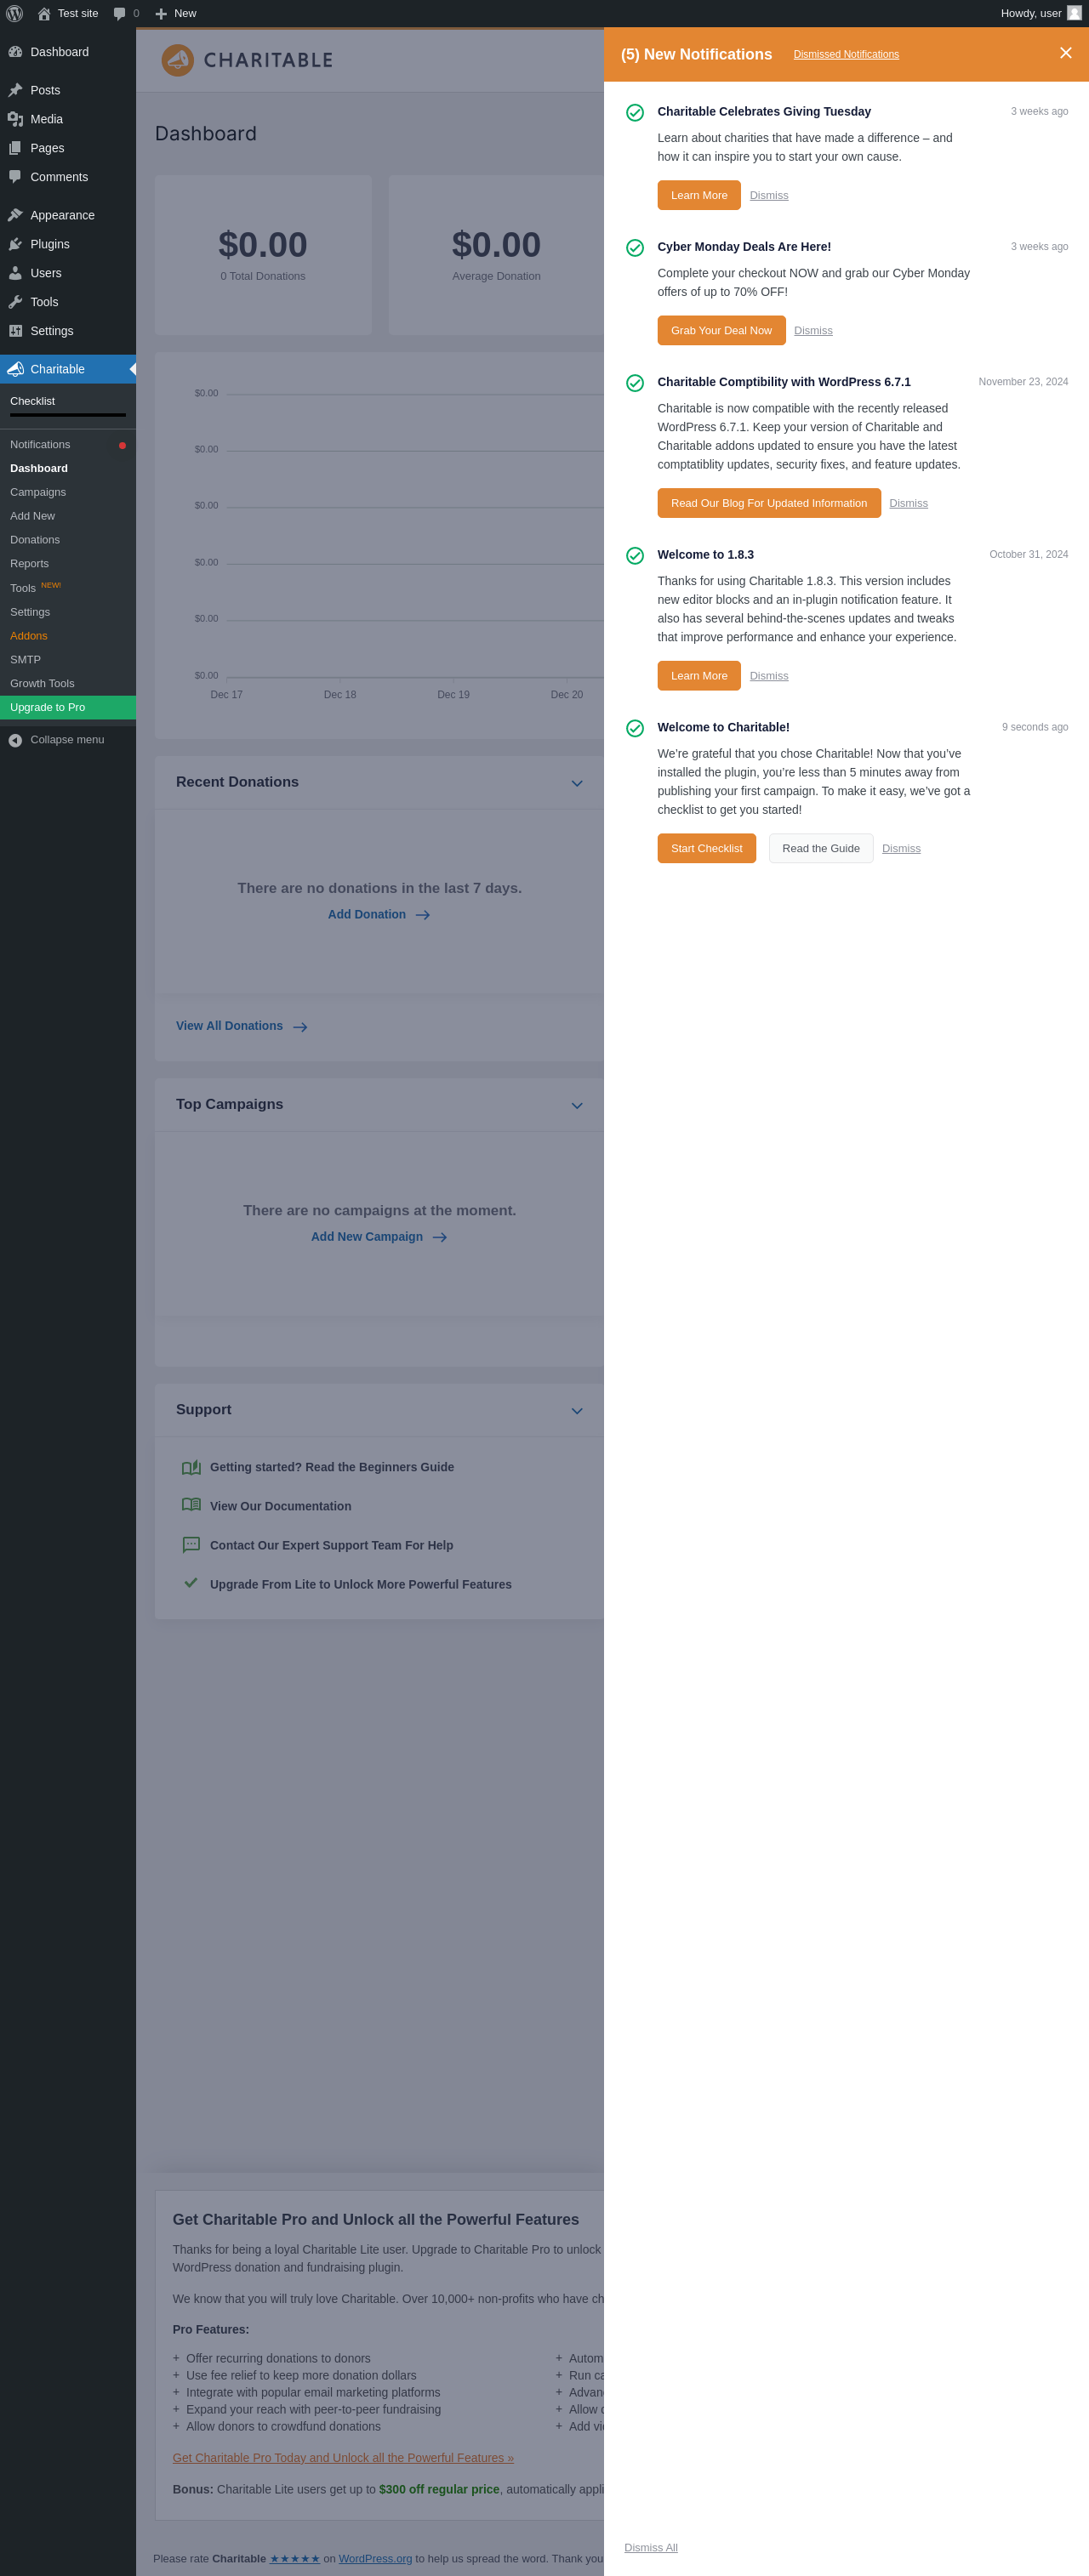Click the Start Checklist button

coord(707,848)
